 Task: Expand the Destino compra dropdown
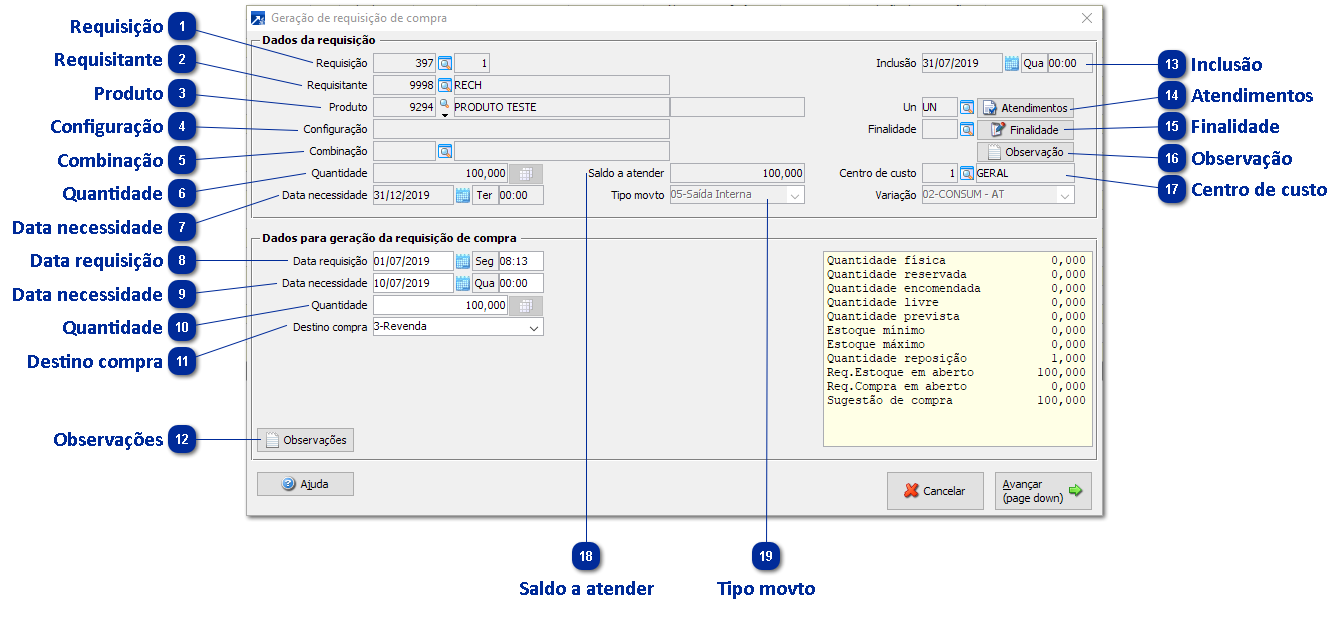coord(534,327)
